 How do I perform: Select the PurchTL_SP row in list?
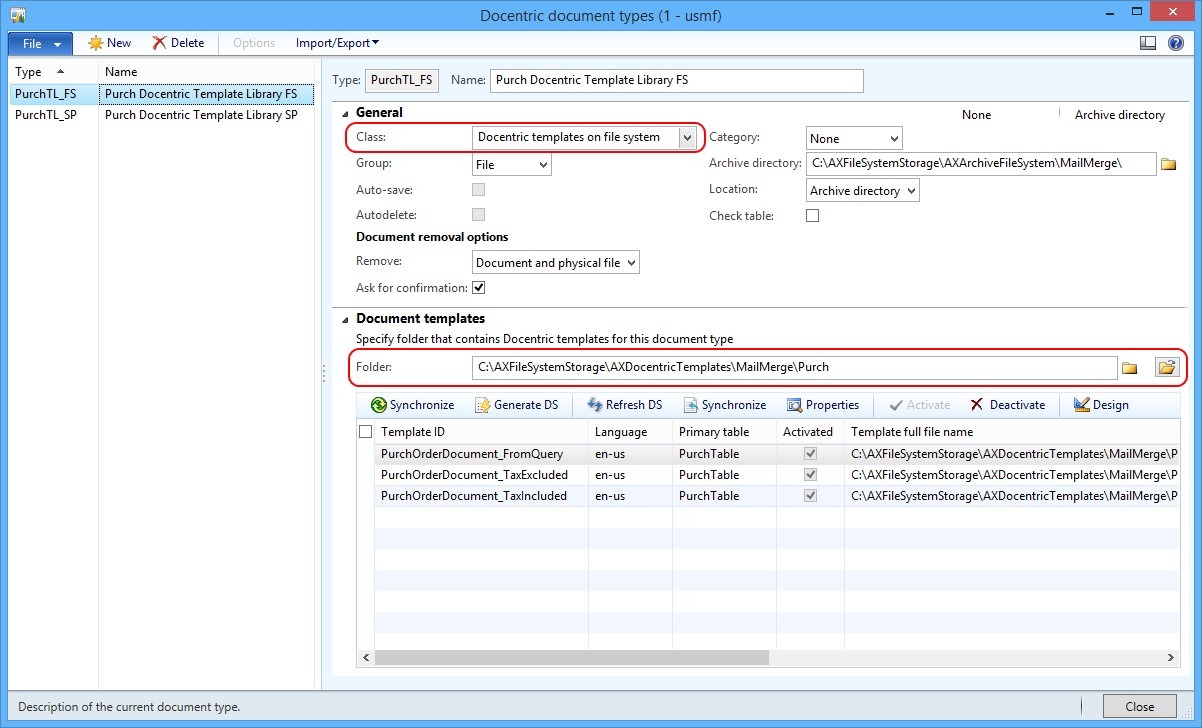point(162,115)
